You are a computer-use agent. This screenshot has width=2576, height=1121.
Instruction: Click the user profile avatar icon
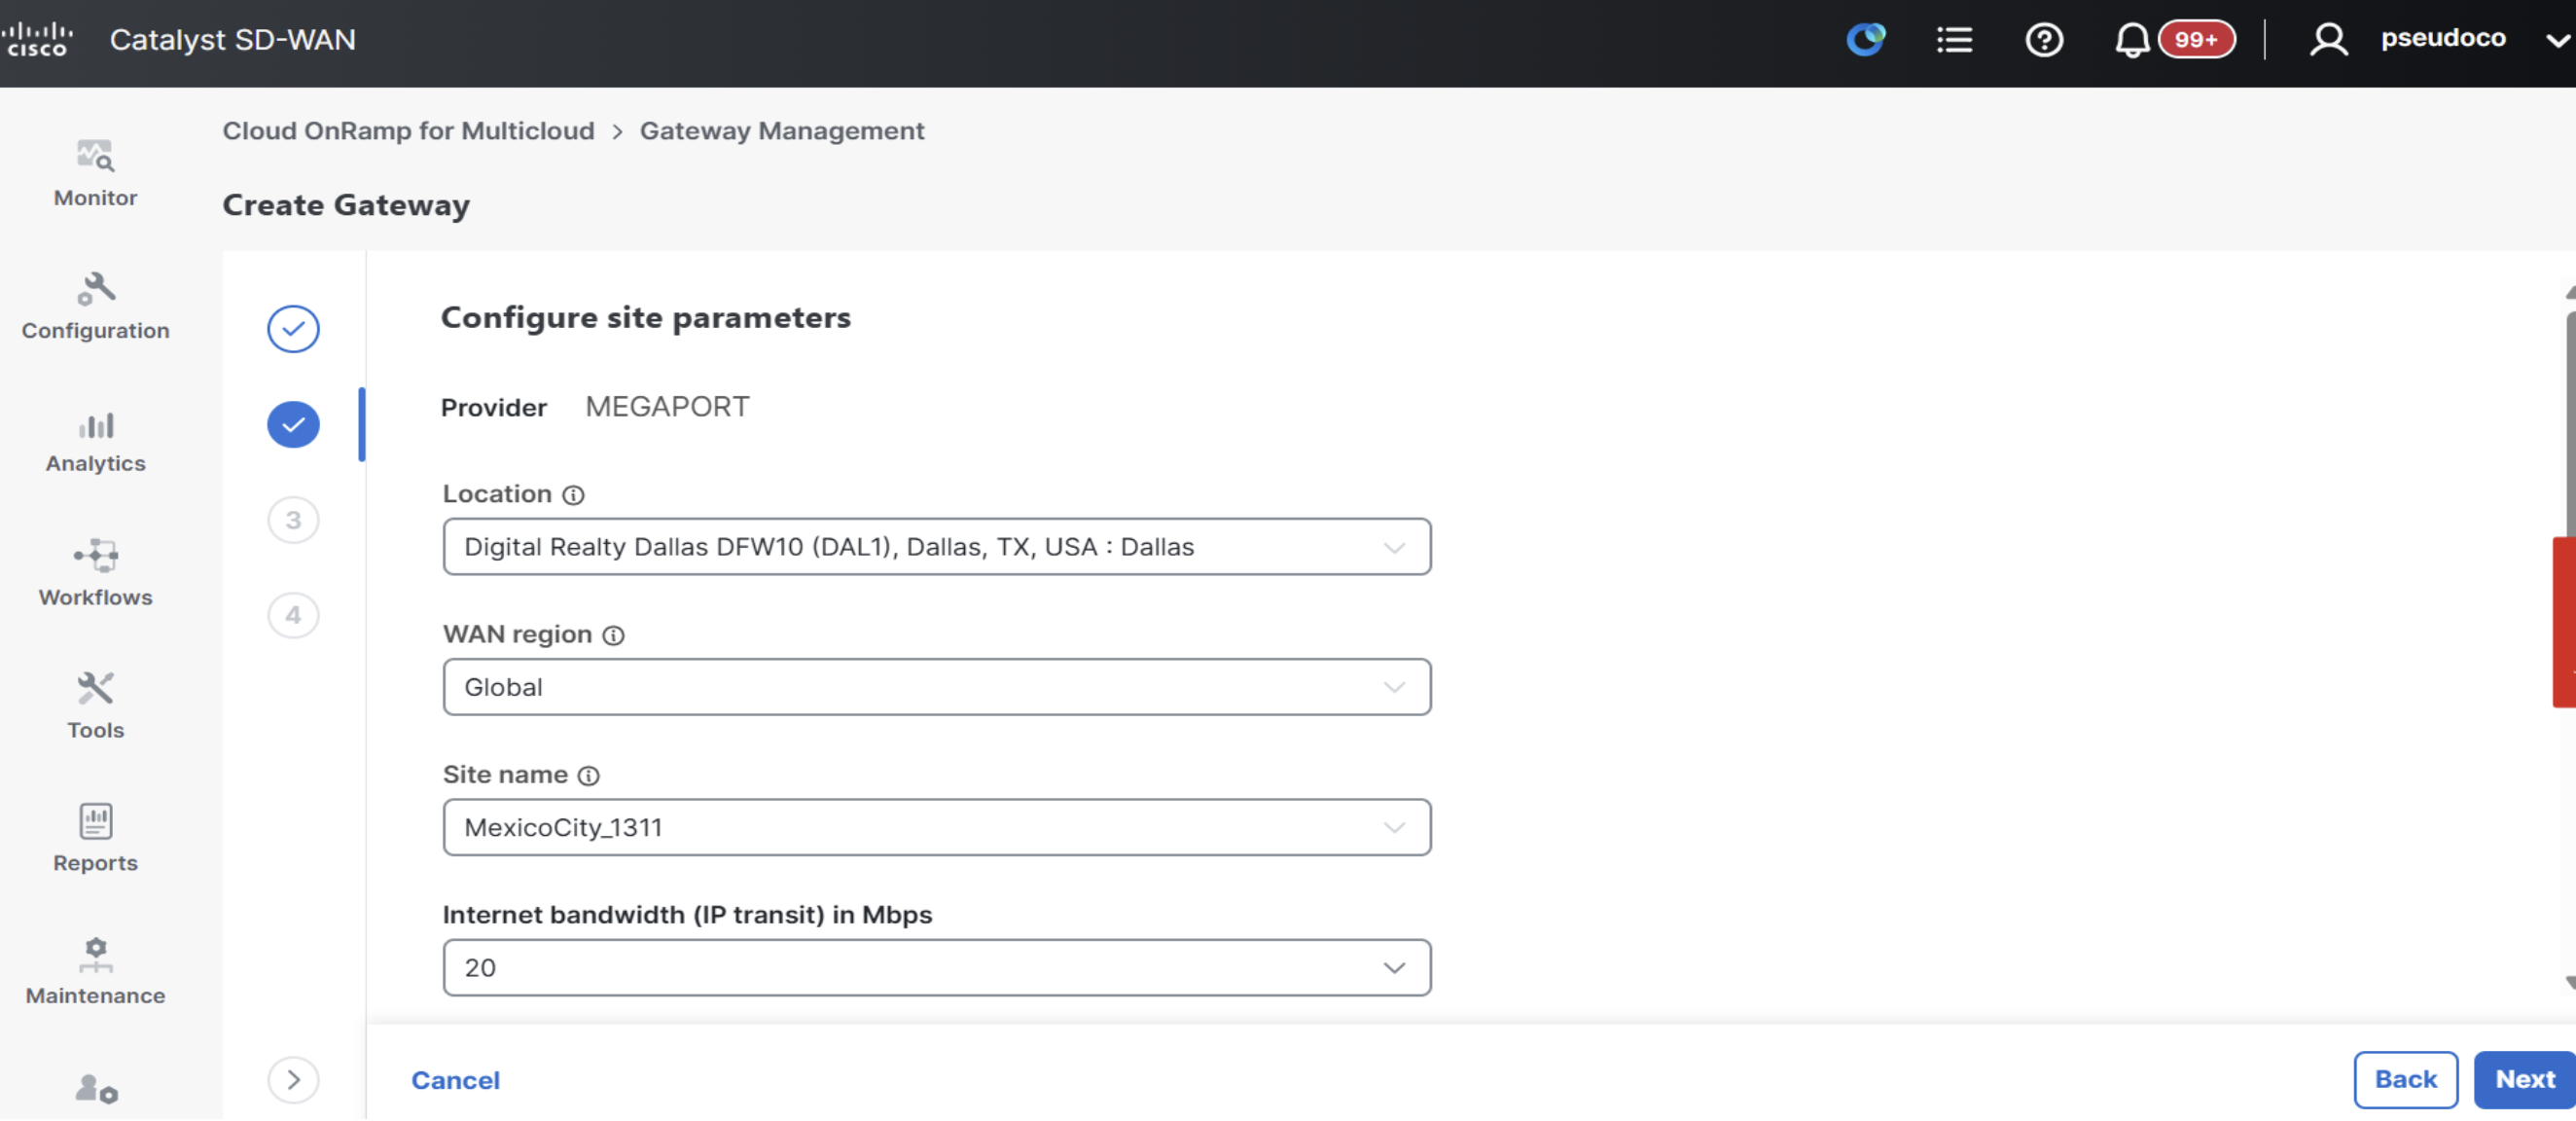[2328, 40]
